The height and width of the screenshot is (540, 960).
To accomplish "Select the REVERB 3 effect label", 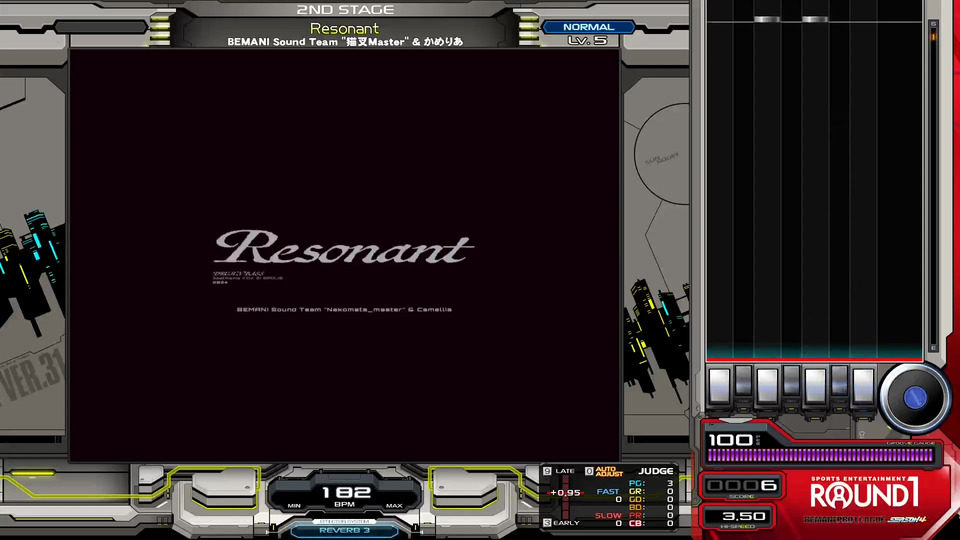I will tap(345, 530).
